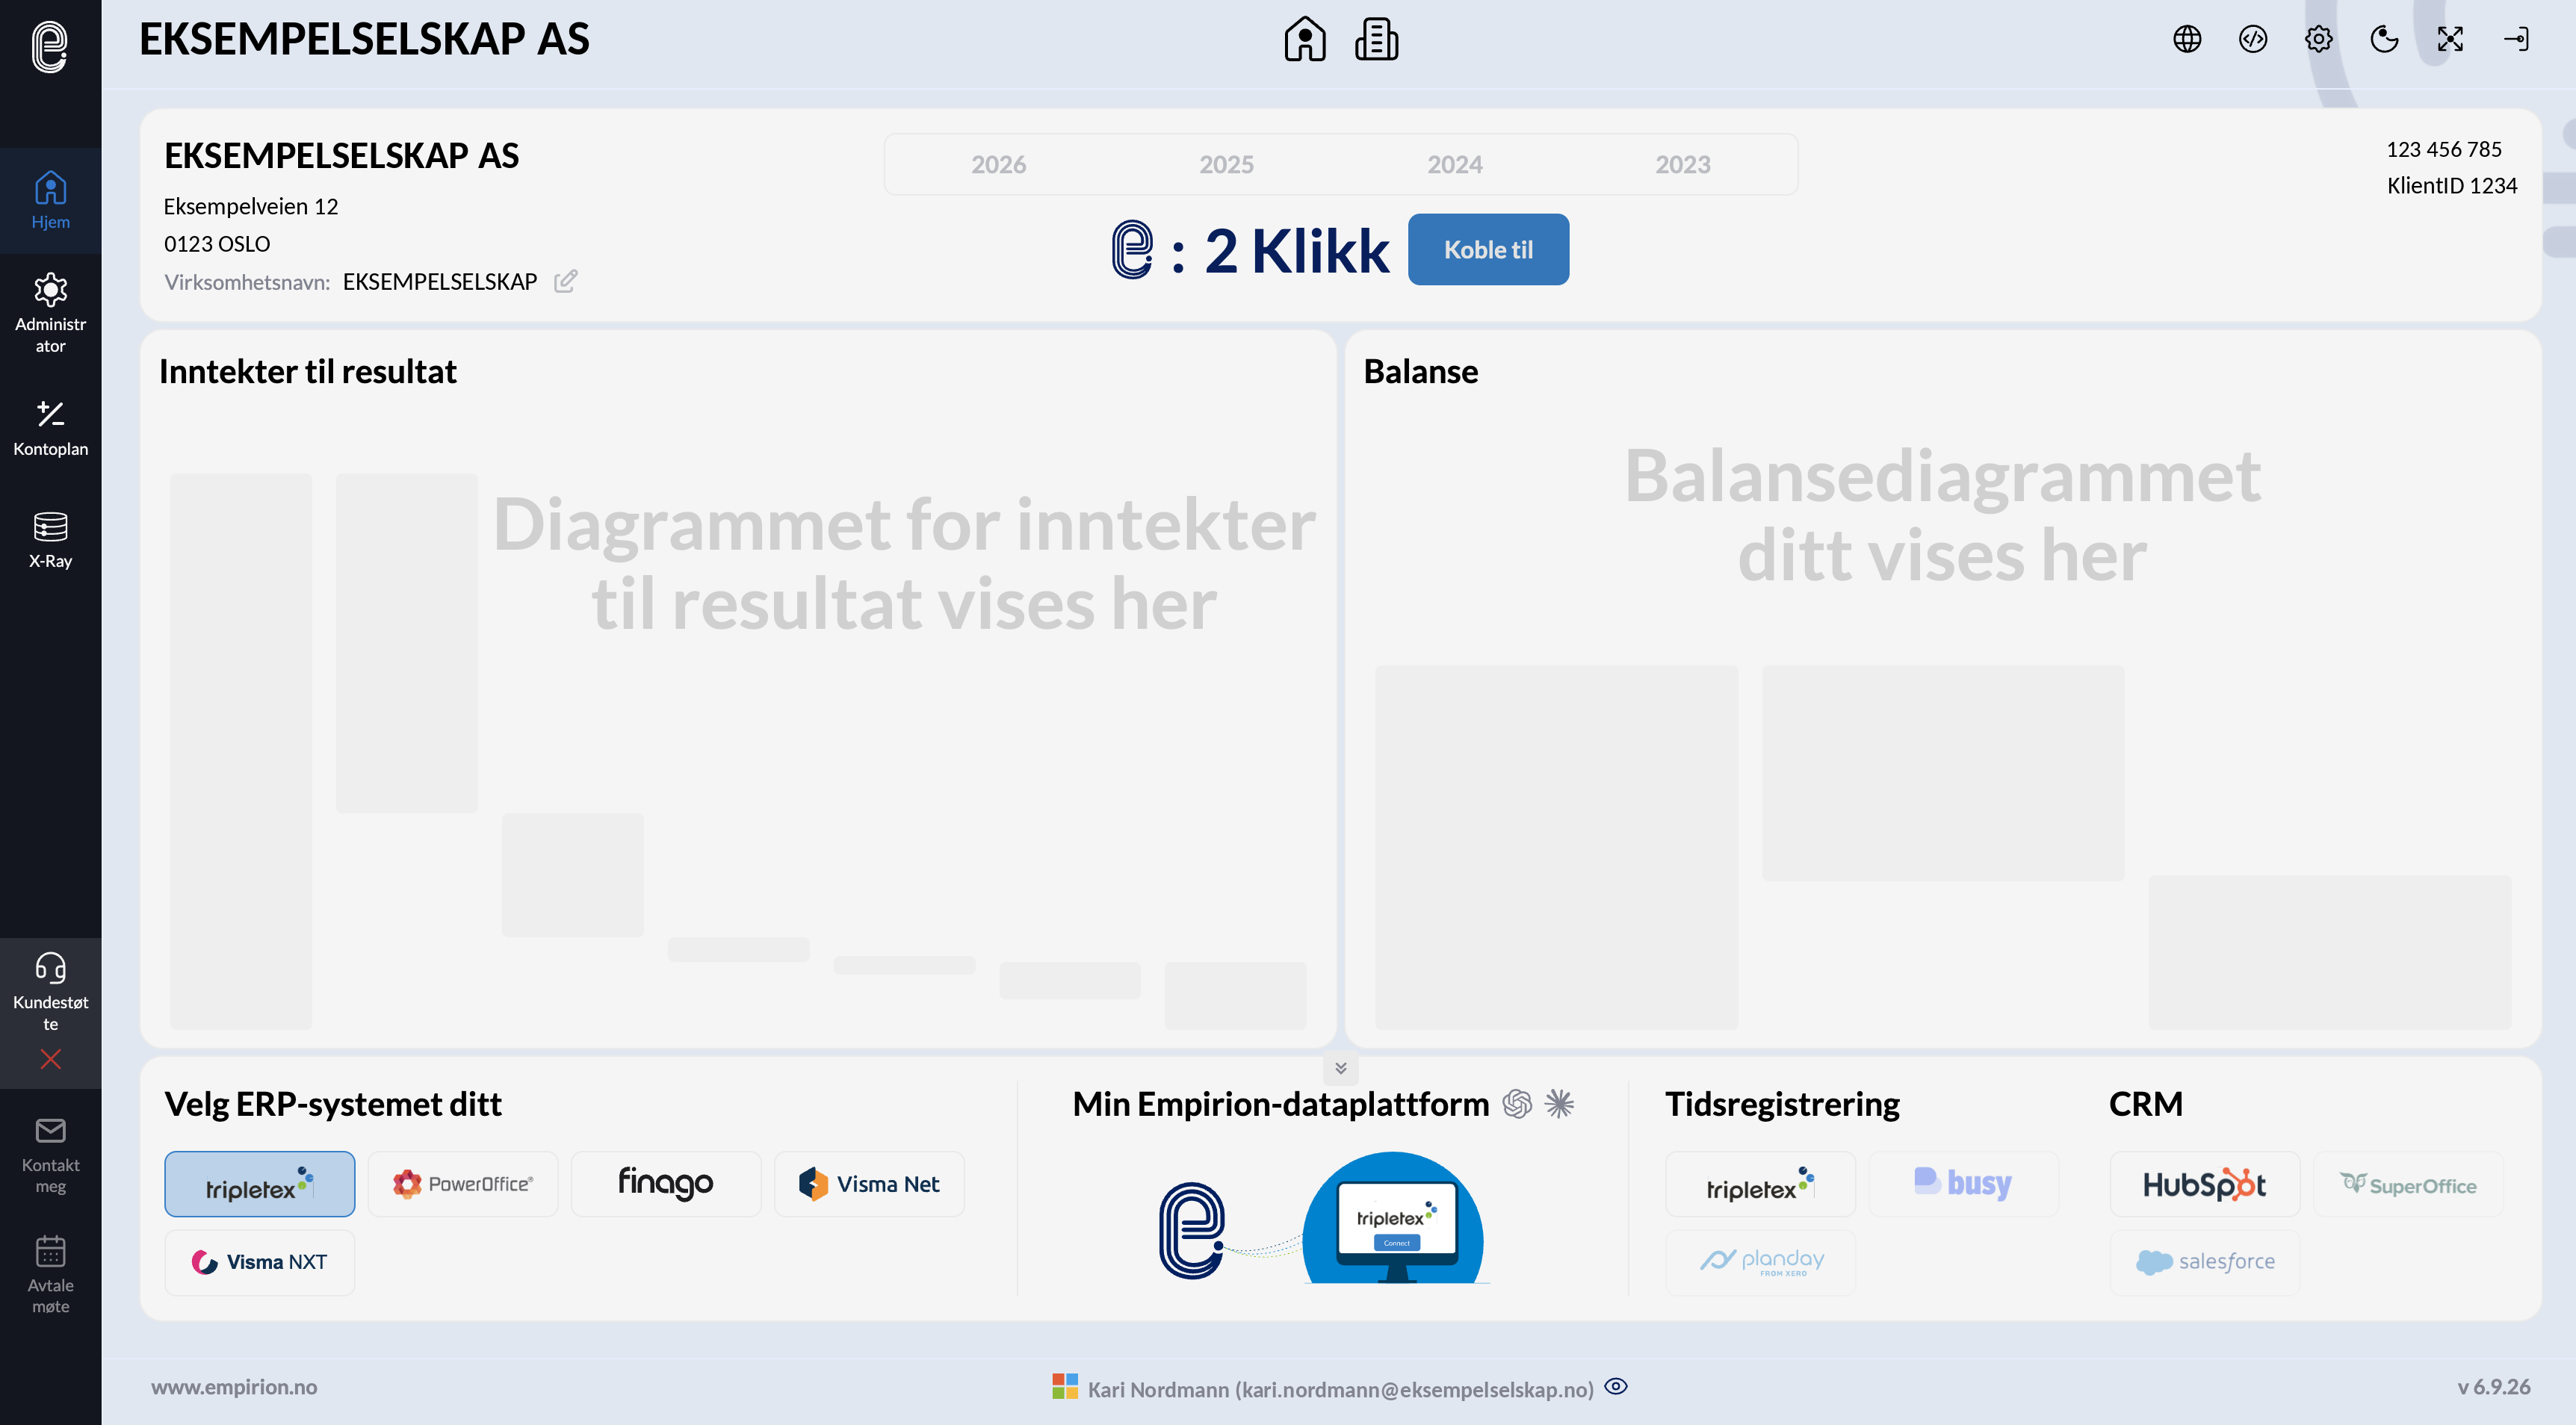Select Visma Net as ERP system
The height and width of the screenshot is (1425, 2576).
pyautogui.click(x=869, y=1183)
